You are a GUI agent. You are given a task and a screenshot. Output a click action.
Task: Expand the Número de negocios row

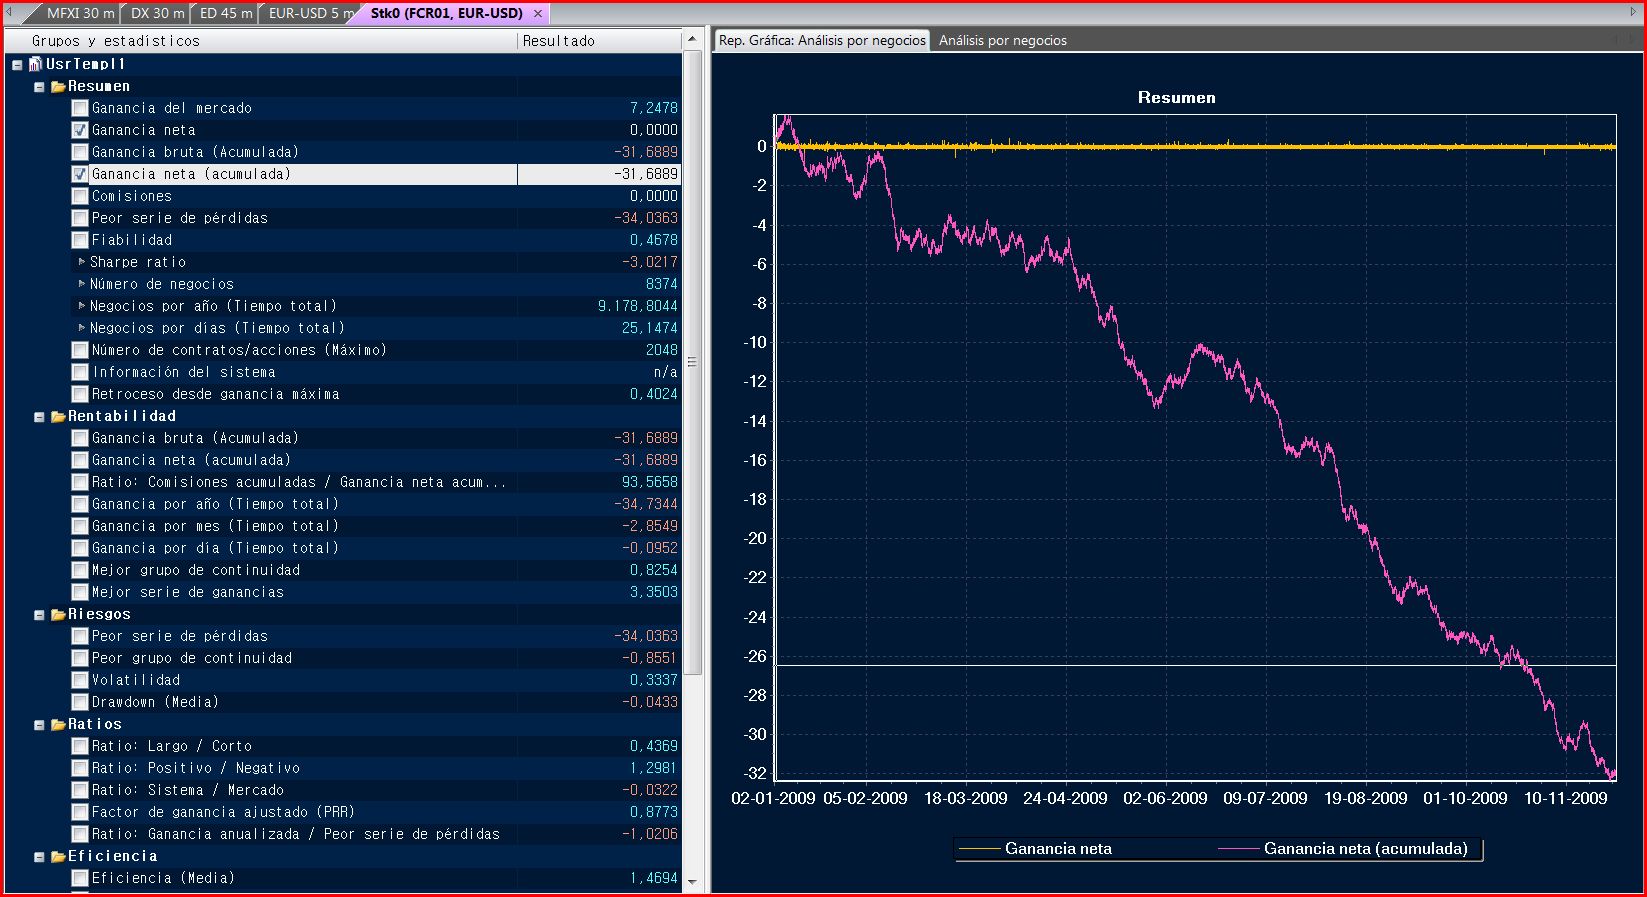pos(82,284)
